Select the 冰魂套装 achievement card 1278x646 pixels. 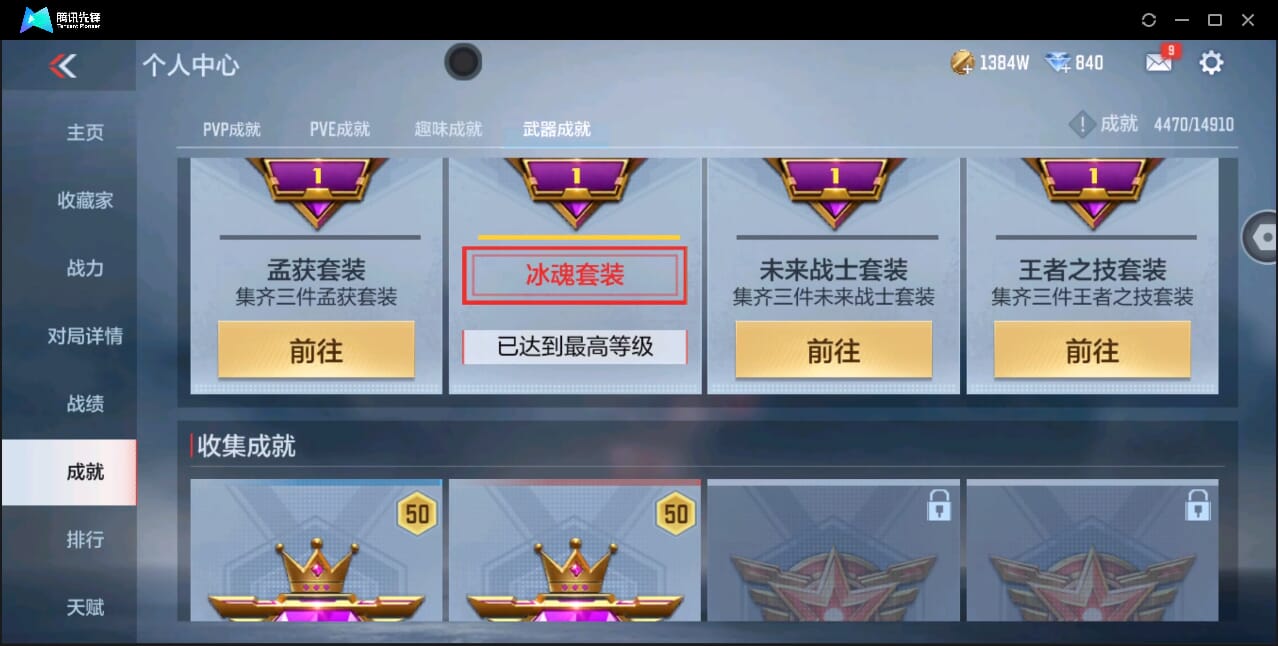pos(574,276)
